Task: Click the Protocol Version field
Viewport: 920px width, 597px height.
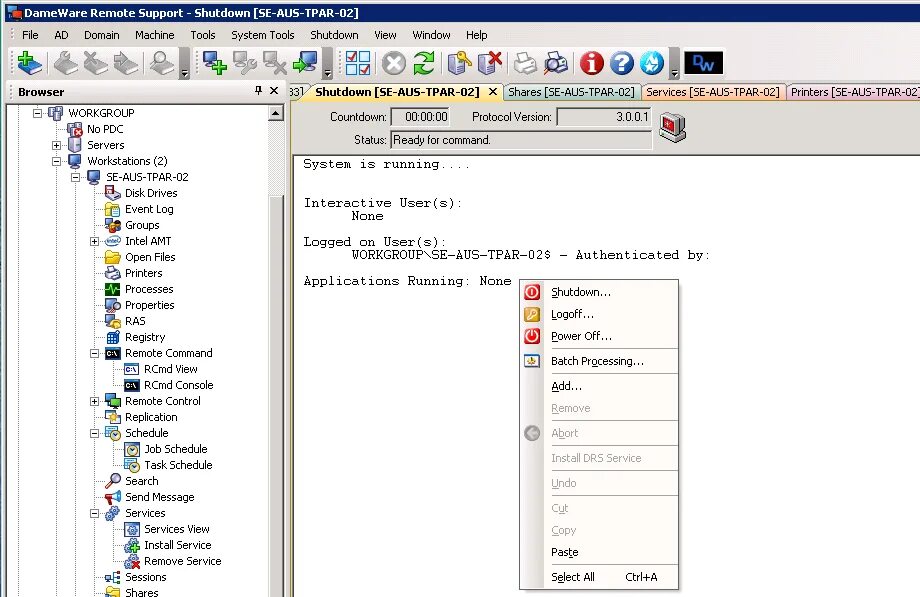Action: coord(604,117)
